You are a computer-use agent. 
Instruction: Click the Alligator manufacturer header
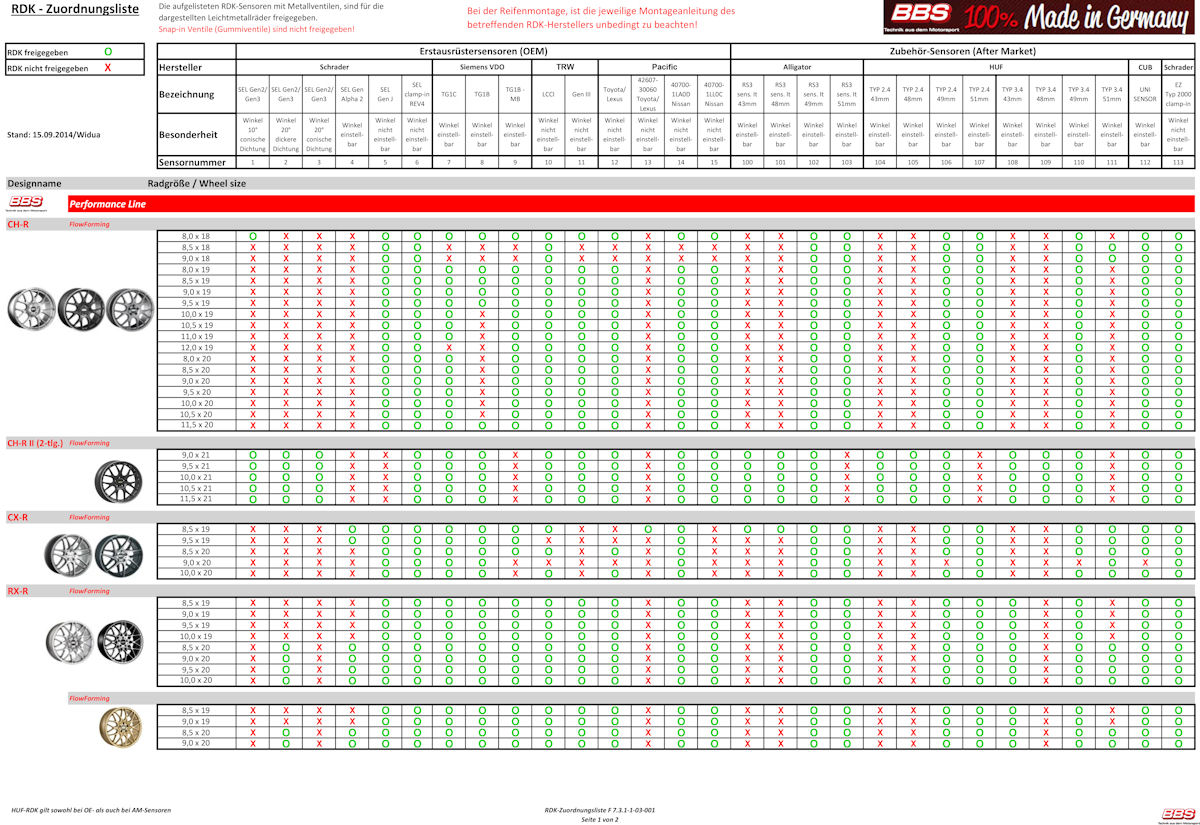click(796, 67)
